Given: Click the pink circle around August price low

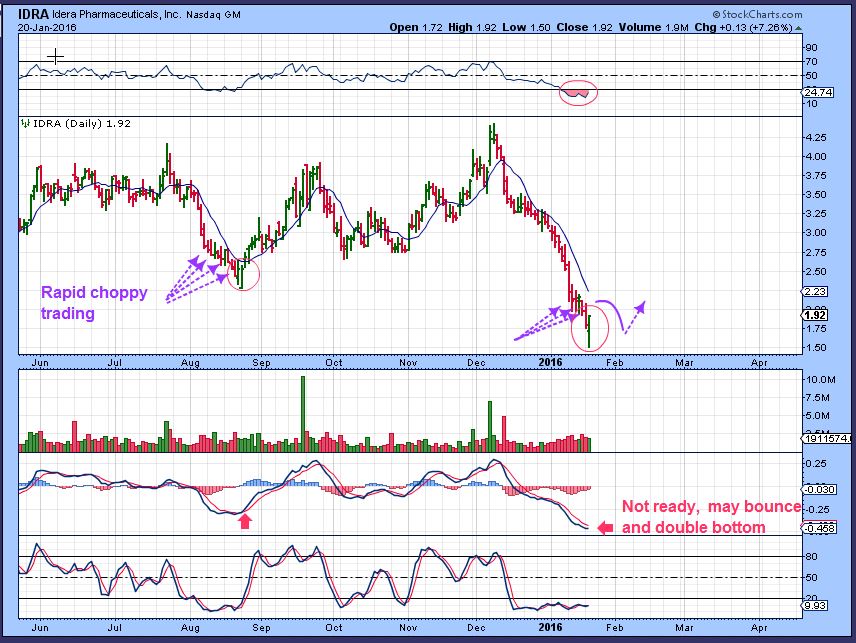Looking at the screenshot, I should click(x=243, y=272).
